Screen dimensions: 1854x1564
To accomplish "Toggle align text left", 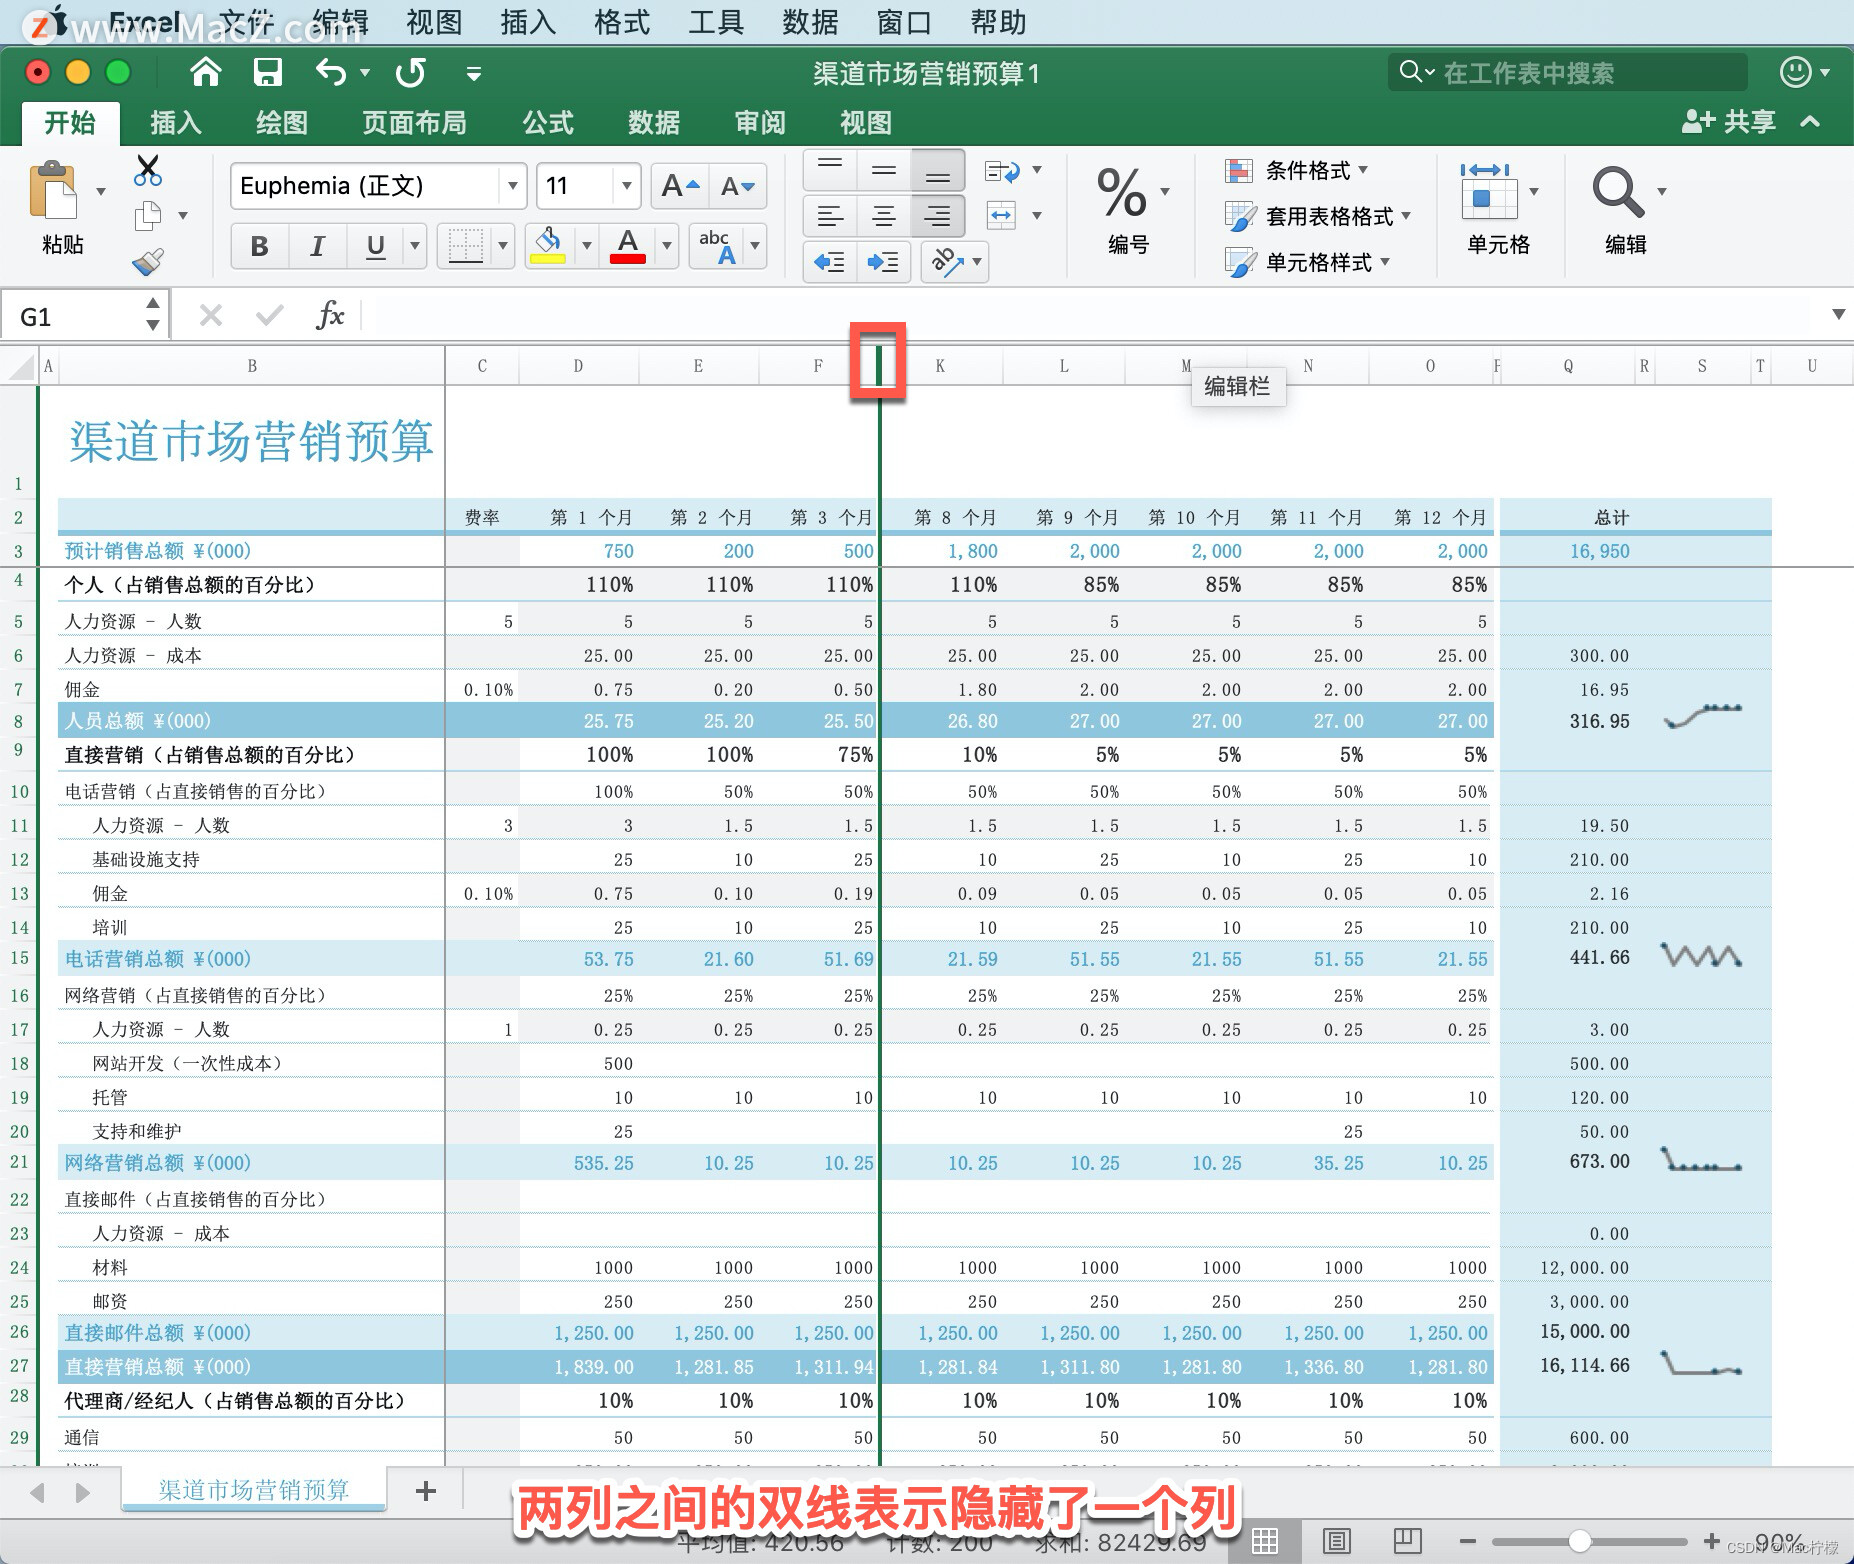I will point(830,215).
